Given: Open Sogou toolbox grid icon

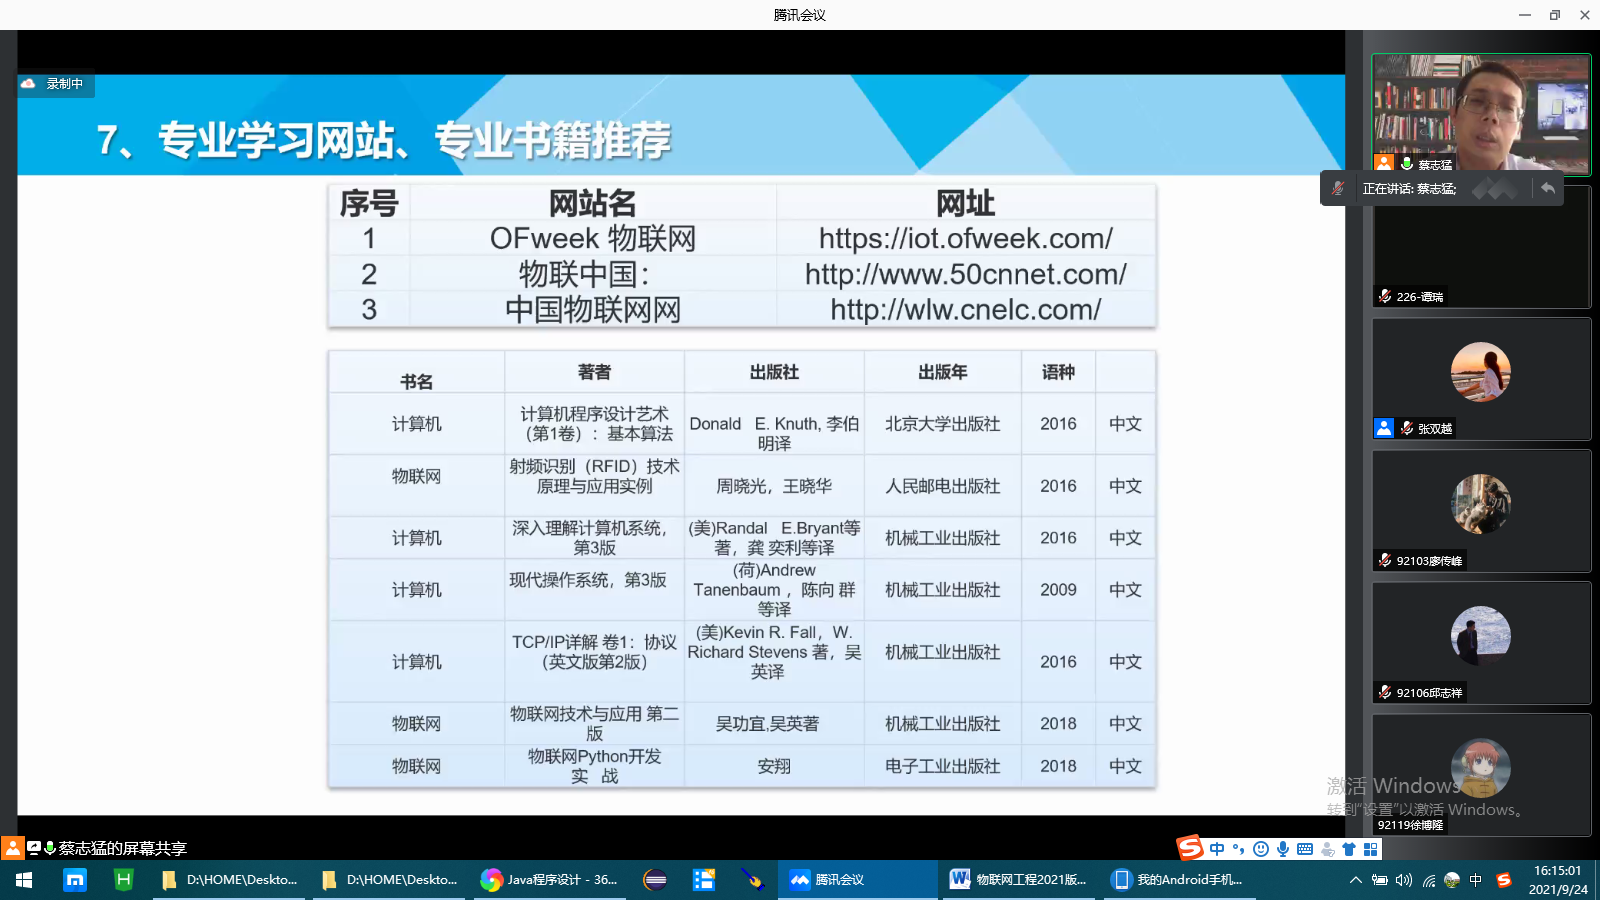Looking at the screenshot, I should click(x=1371, y=849).
